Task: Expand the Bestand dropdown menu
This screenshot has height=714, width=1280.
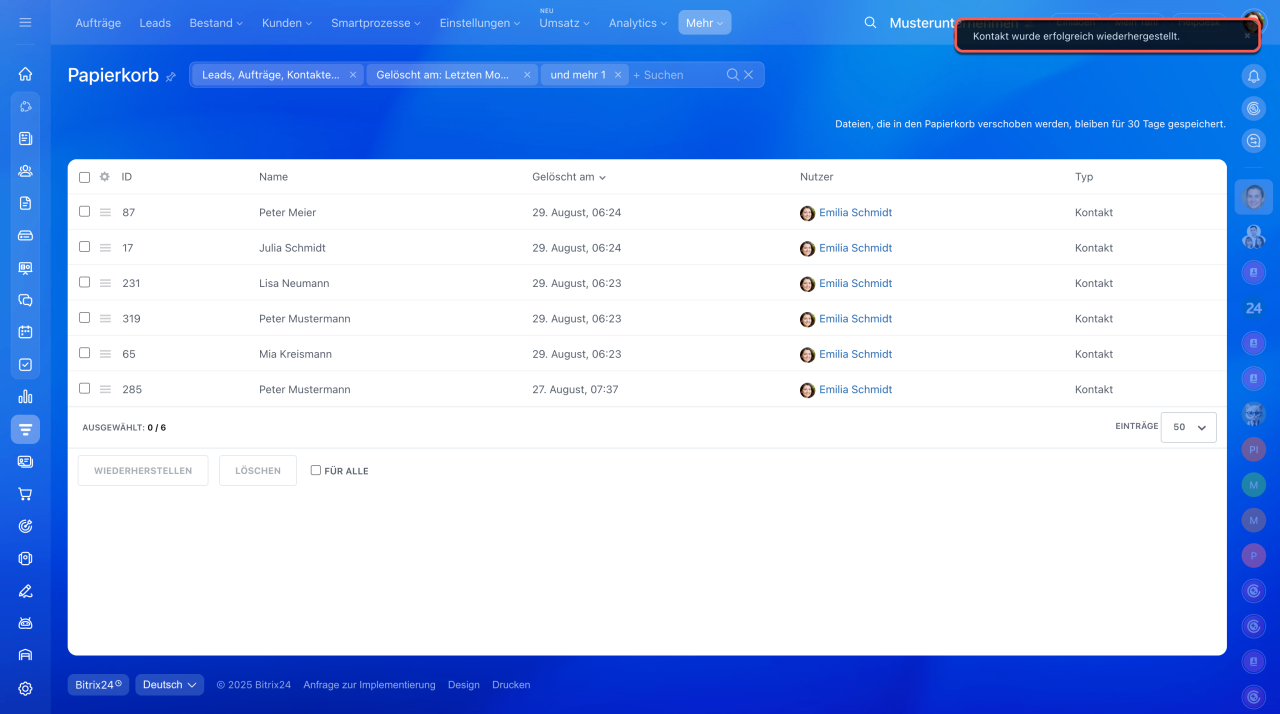Action: coord(216,22)
